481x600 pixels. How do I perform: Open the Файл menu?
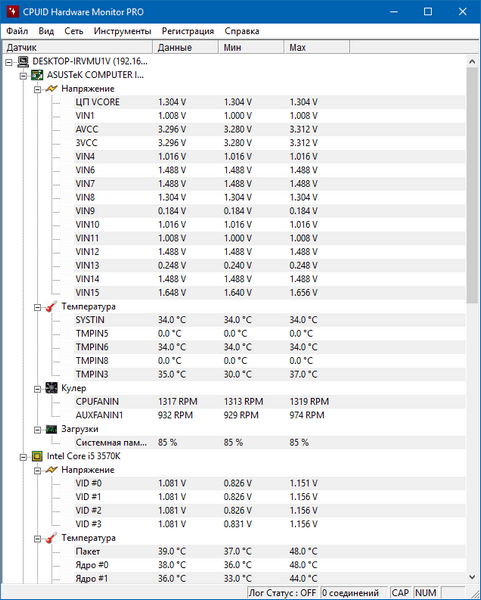point(17,31)
